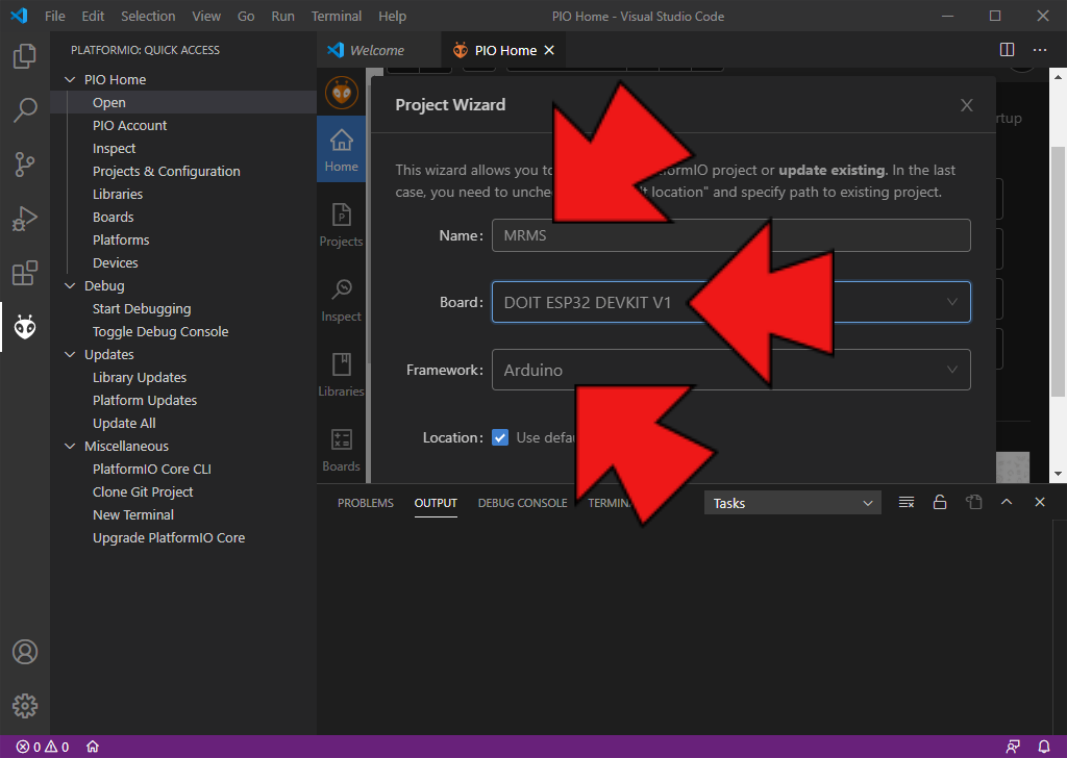Collapse the Debug section in Quick Access
Viewport: 1067px width, 758px height.
[70, 286]
